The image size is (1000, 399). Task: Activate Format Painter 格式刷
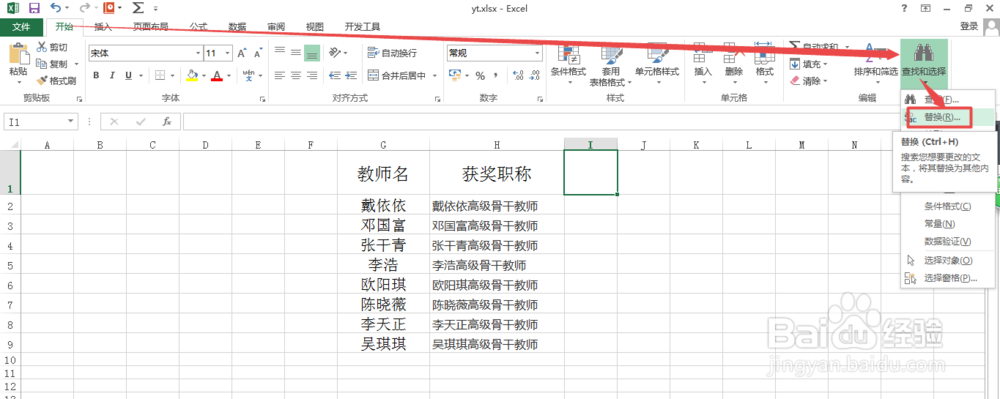(x=56, y=81)
